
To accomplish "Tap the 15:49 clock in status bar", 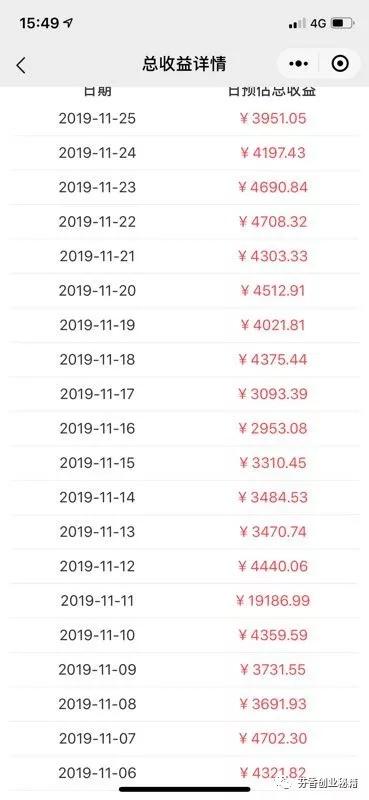I will point(40,23).
